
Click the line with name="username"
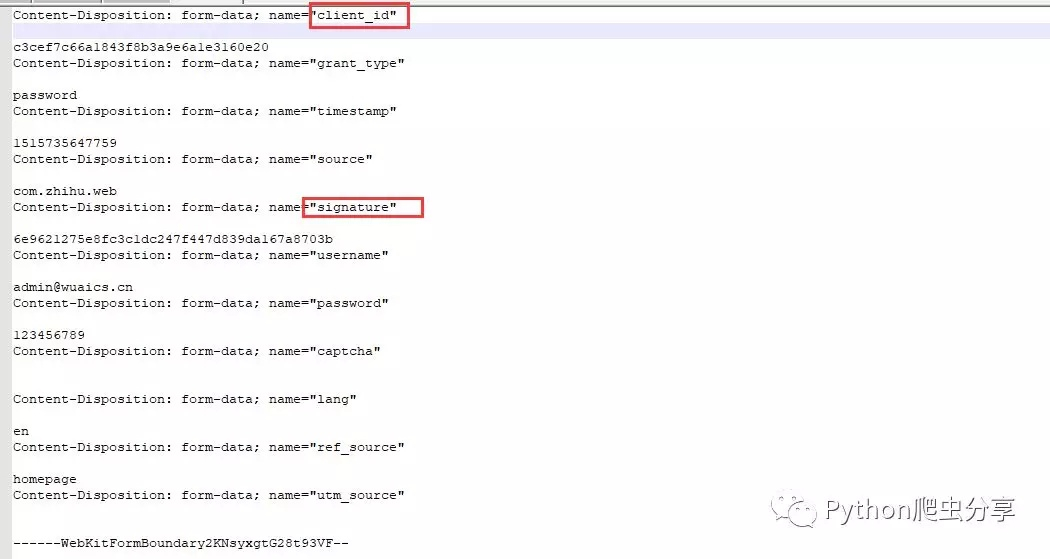200,256
